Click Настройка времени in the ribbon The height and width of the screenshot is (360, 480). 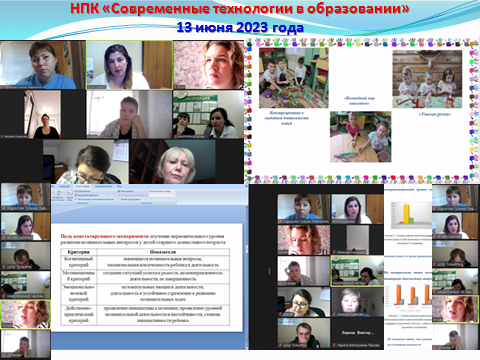click(87, 195)
